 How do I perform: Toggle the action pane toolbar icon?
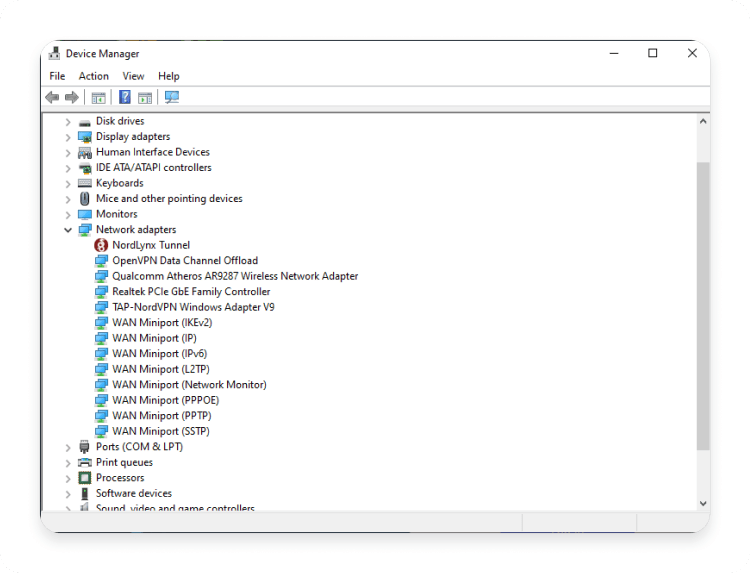click(x=145, y=98)
